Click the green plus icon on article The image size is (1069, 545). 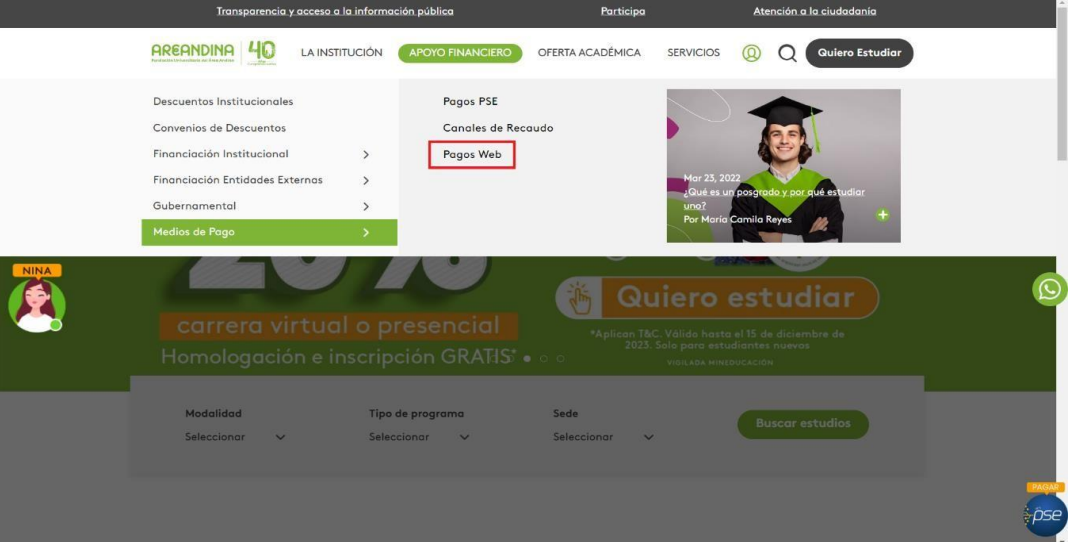[882, 215]
